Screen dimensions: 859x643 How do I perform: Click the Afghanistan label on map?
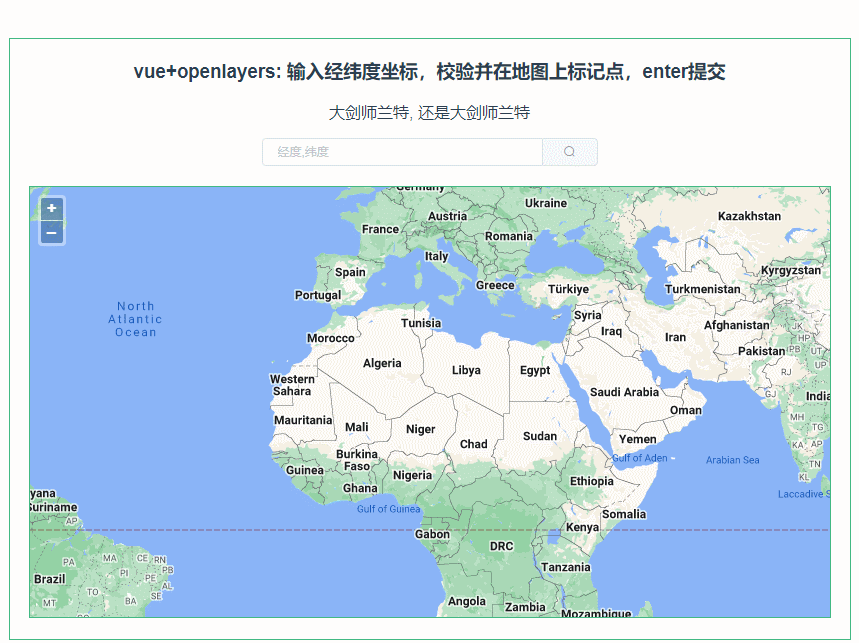click(x=737, y=325)
